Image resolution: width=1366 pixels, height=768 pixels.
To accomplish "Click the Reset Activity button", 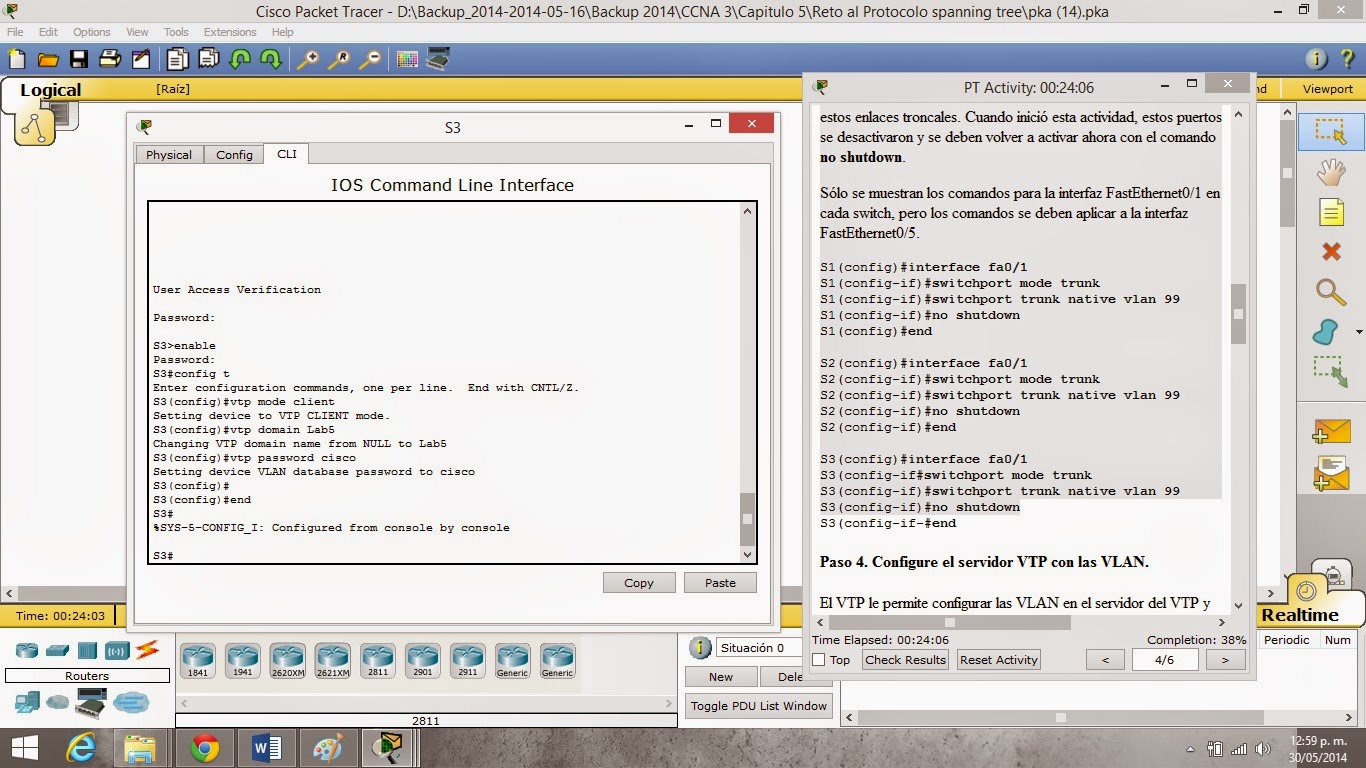I will coord(998,660).
